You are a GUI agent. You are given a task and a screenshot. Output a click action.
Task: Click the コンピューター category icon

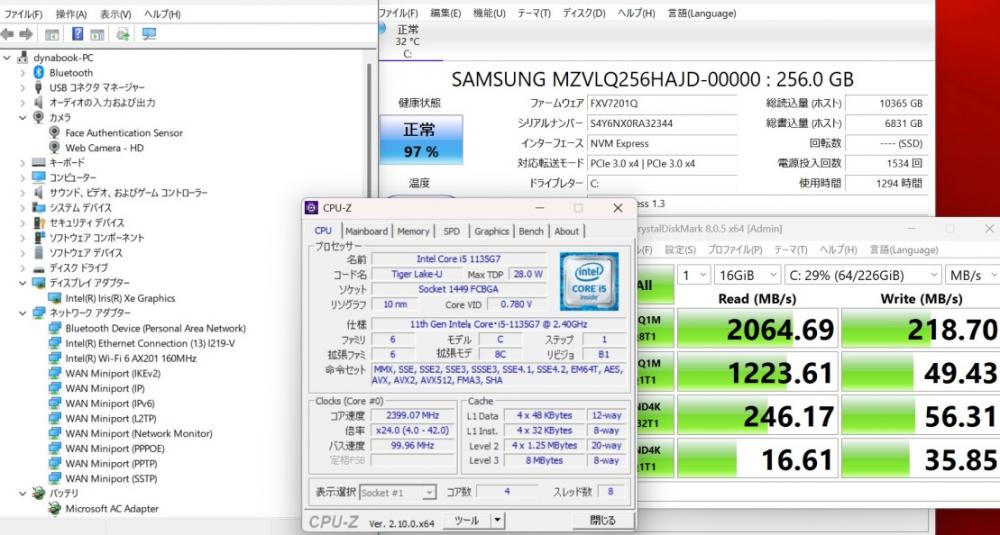pyautogui.click(x=38, y=177)
